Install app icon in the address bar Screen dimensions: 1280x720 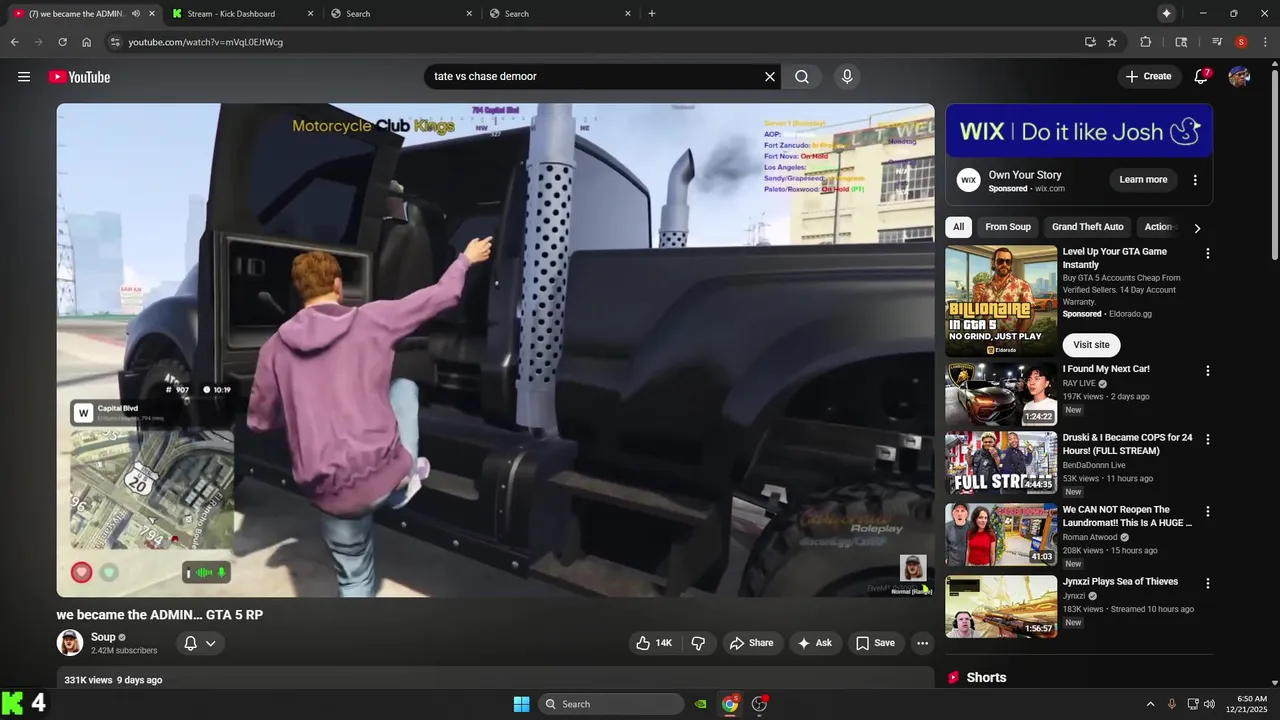coord(1090,42)
